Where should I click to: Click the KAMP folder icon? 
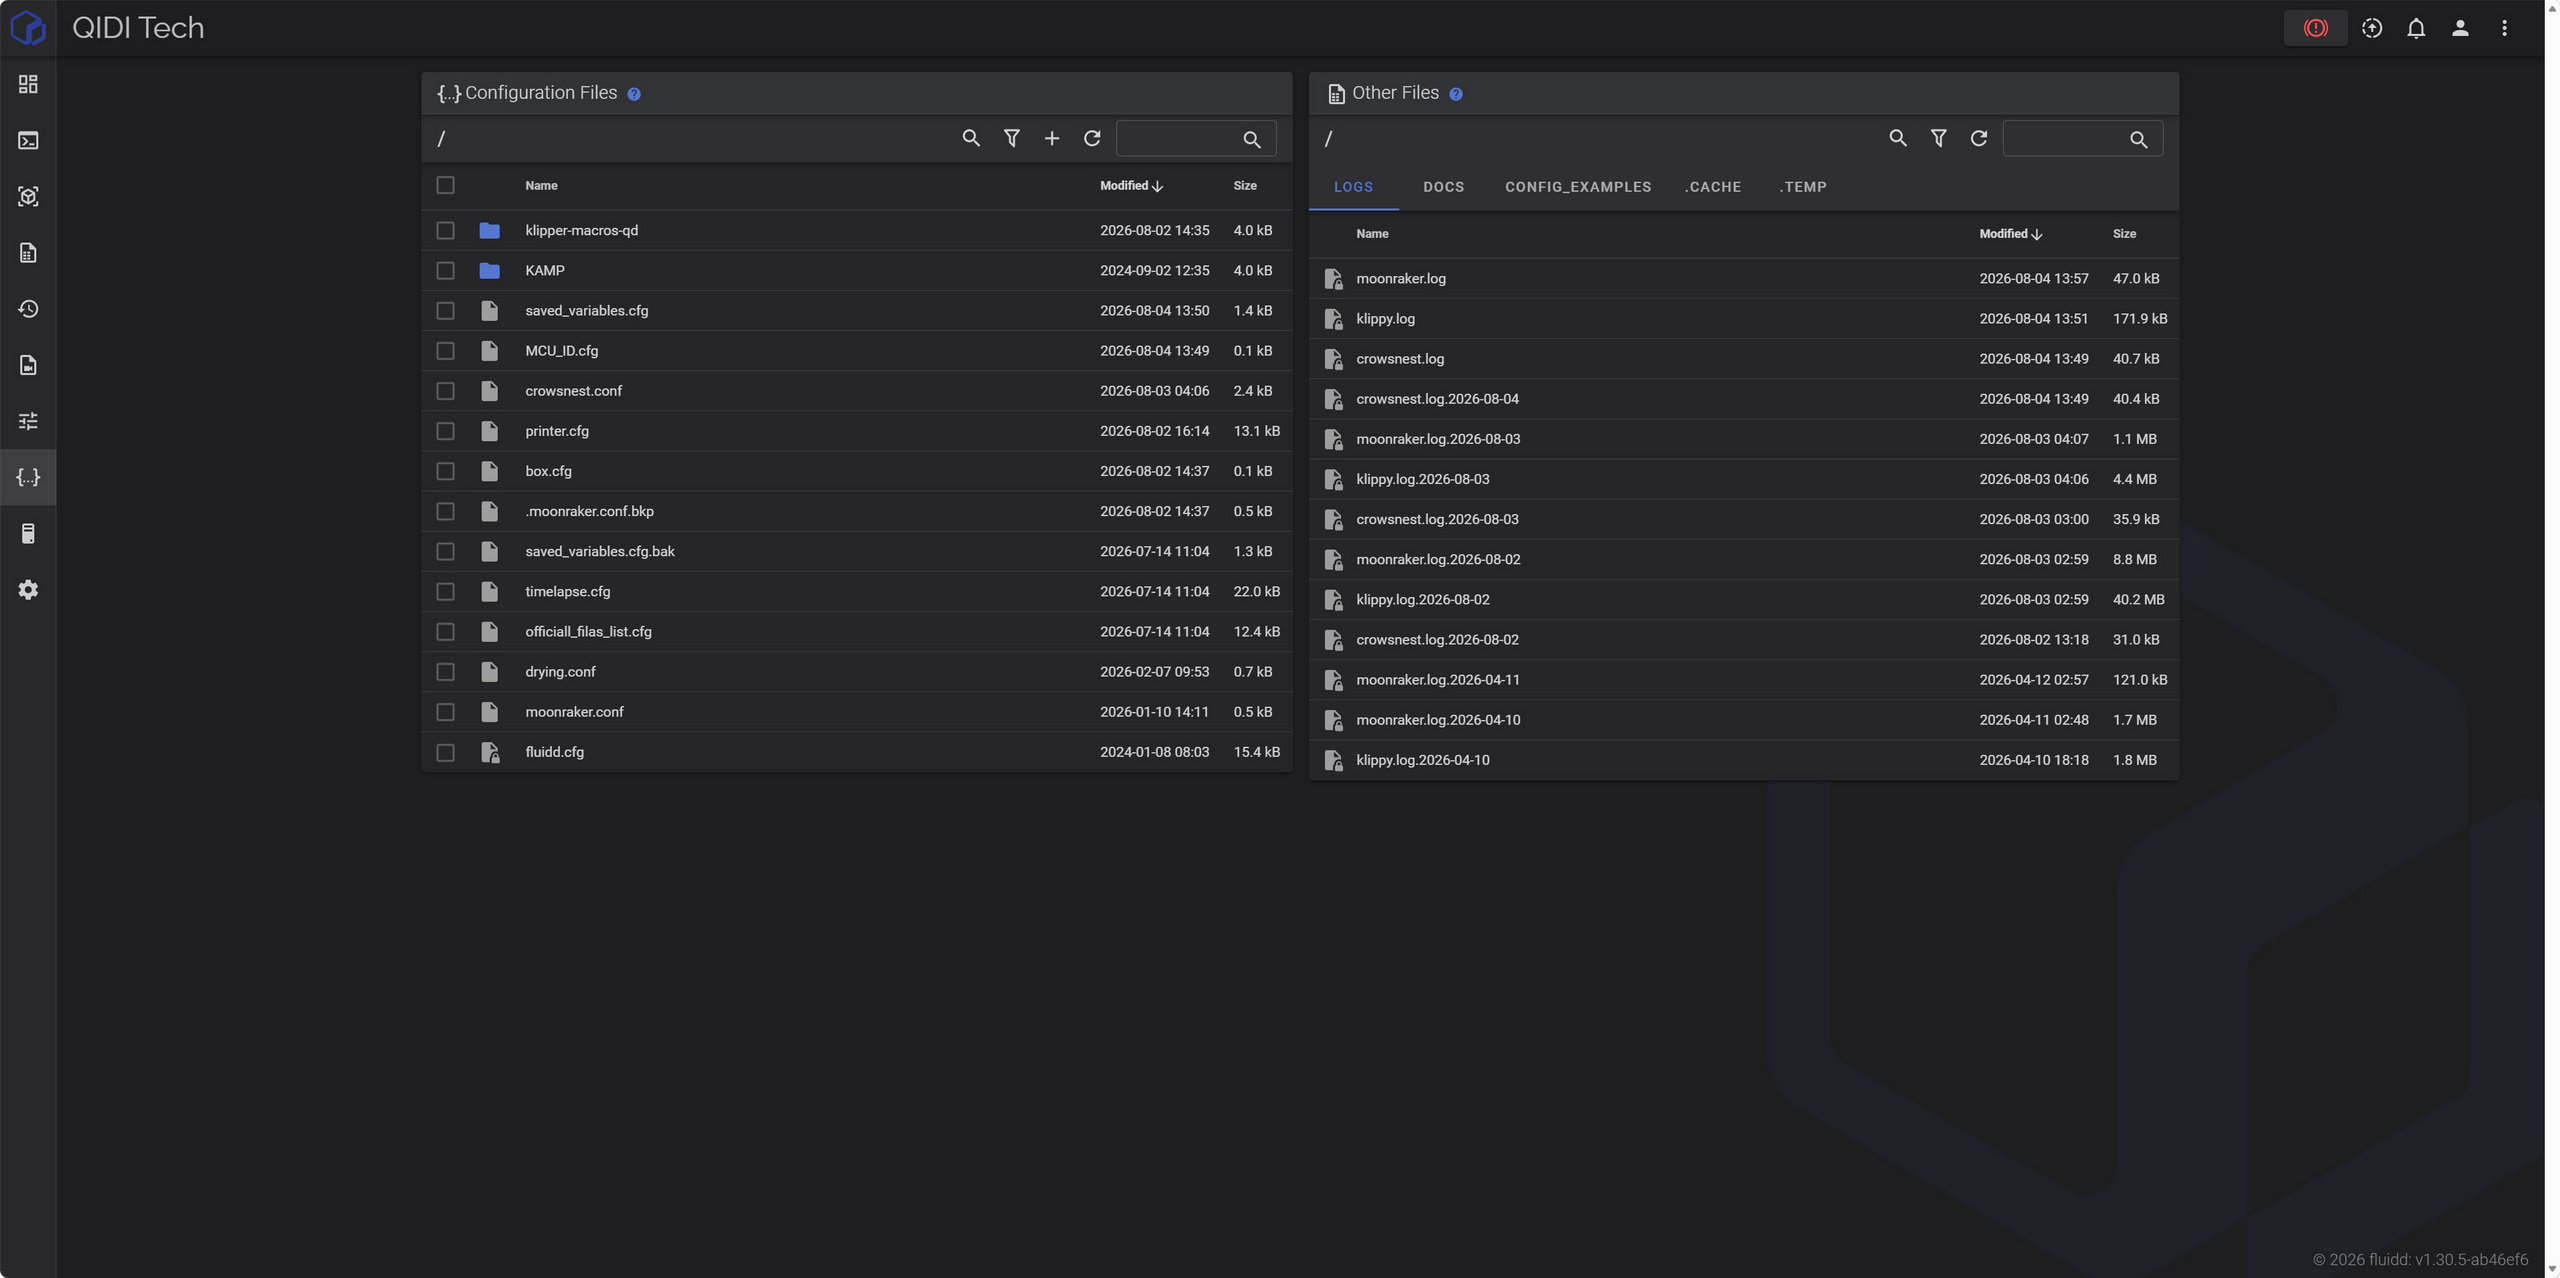pos(489,271)
